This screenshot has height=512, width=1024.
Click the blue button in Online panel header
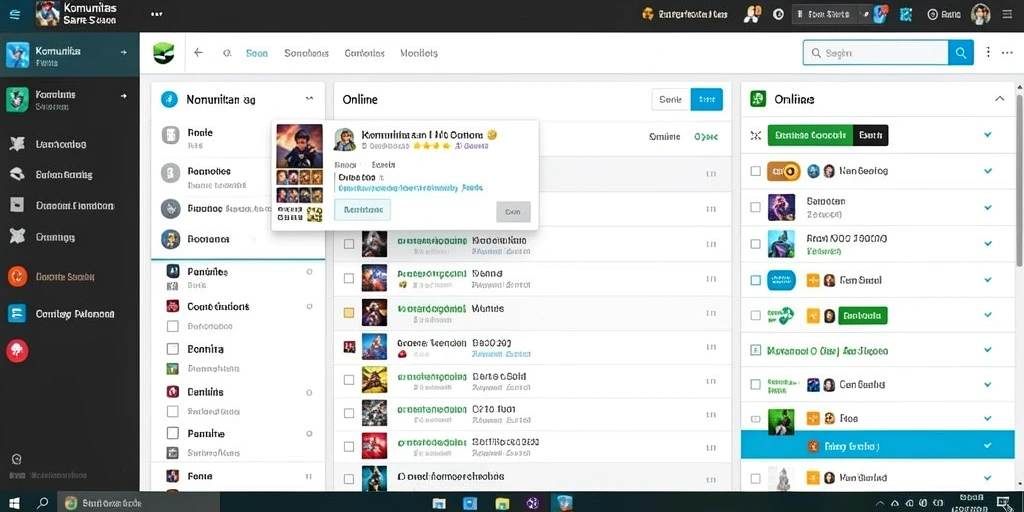pyautogui.click(x=707, y=99)
